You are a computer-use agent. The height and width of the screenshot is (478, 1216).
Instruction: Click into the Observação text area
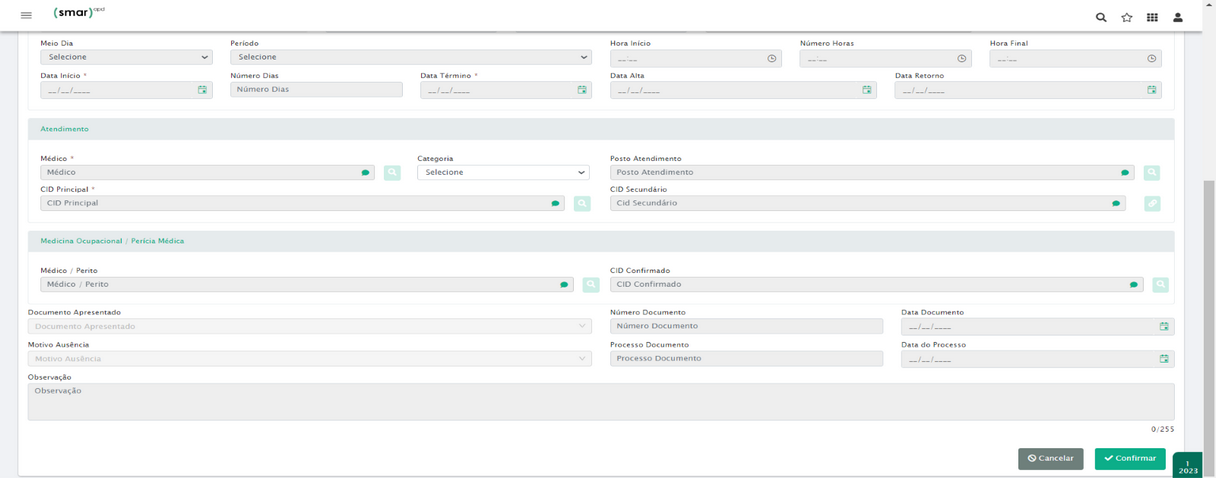pyautogui.click(x=601, y=401)
